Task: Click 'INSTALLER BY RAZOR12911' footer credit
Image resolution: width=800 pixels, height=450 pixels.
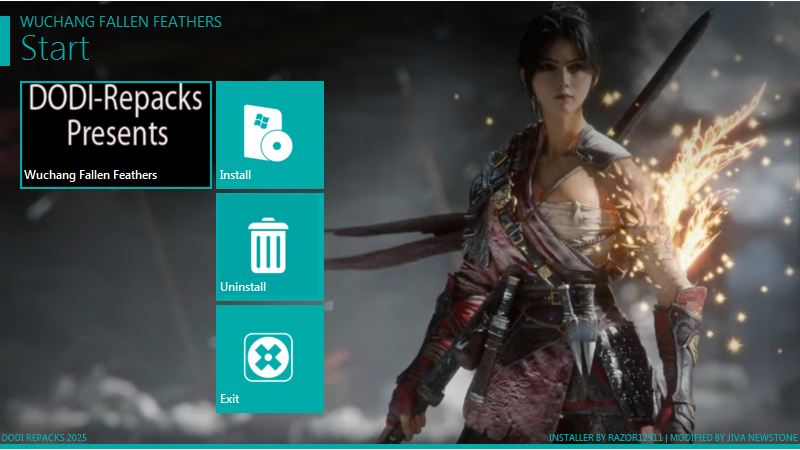Action: click(x=606, y=438)
